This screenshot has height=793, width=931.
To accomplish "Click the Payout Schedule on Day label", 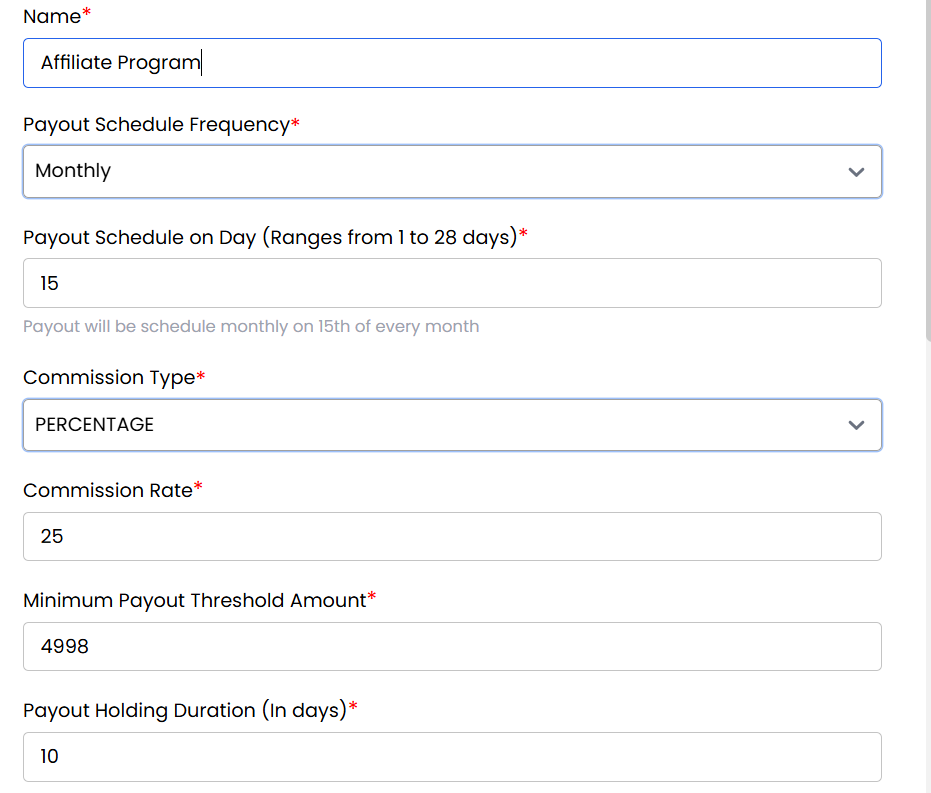I will coord(270,237).
